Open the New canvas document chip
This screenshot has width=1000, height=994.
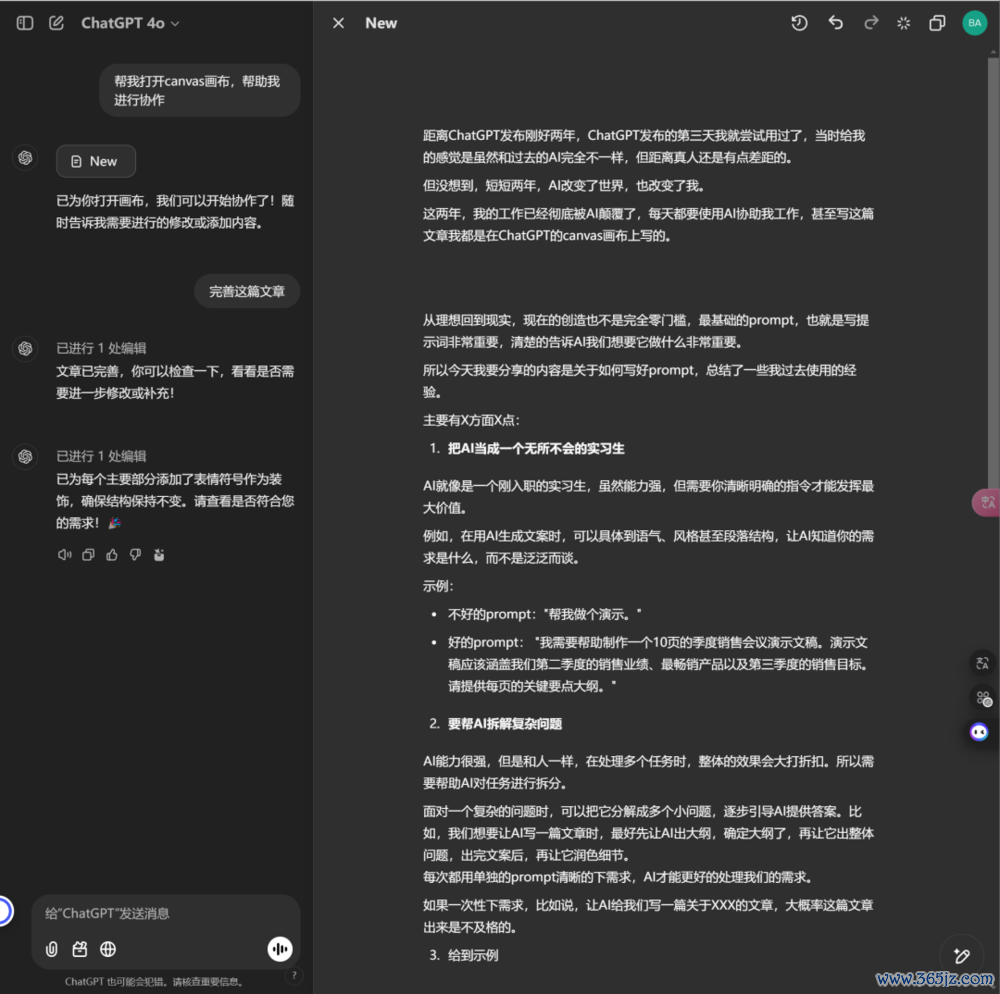[x=96, y=161]
